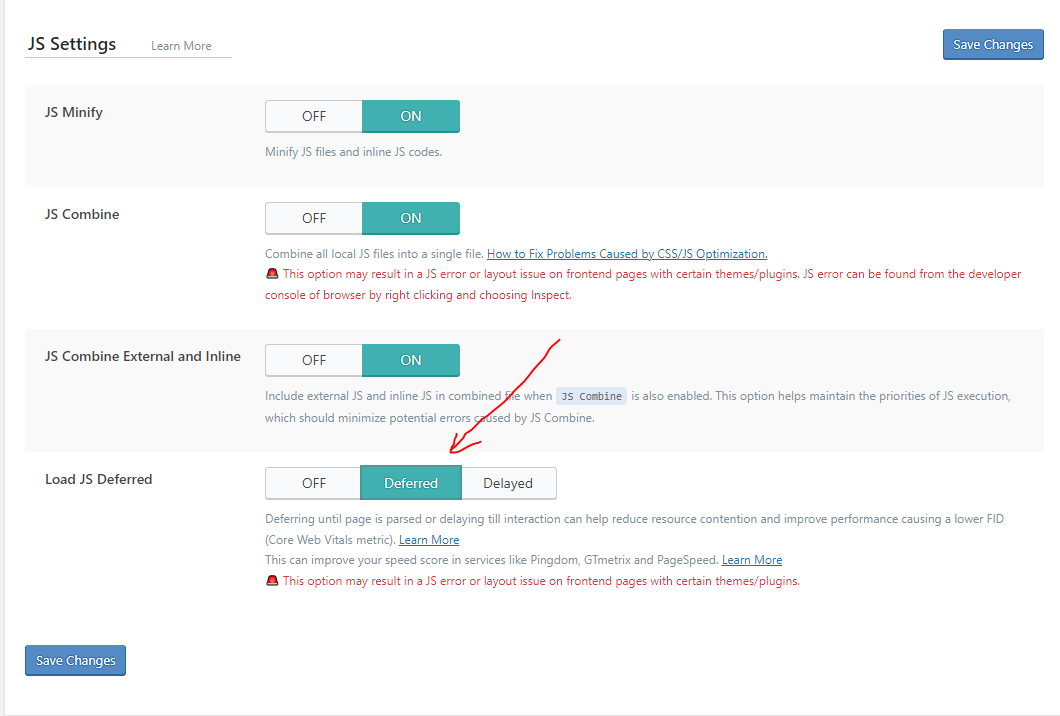The image size is (1060, 716).
Task: Click the warning siren icon under Load JS Deferred
Action: 272,581
